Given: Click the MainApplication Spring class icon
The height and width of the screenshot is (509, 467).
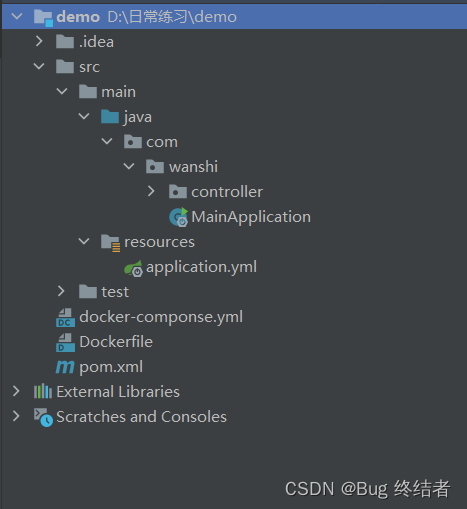Looking at the screenshot, I should point(178,217).
